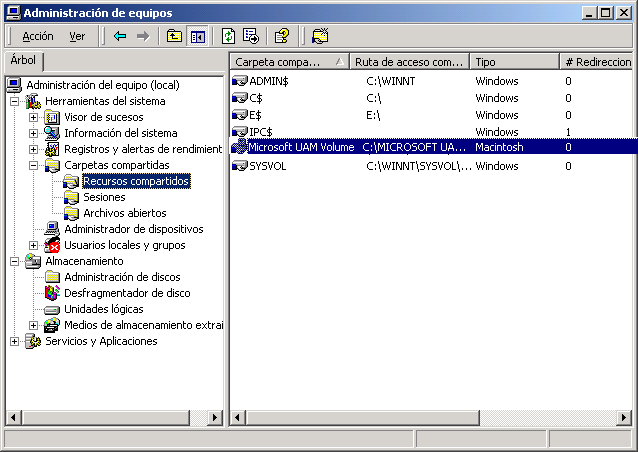Select Recursos compartidos in the tree

136,181
